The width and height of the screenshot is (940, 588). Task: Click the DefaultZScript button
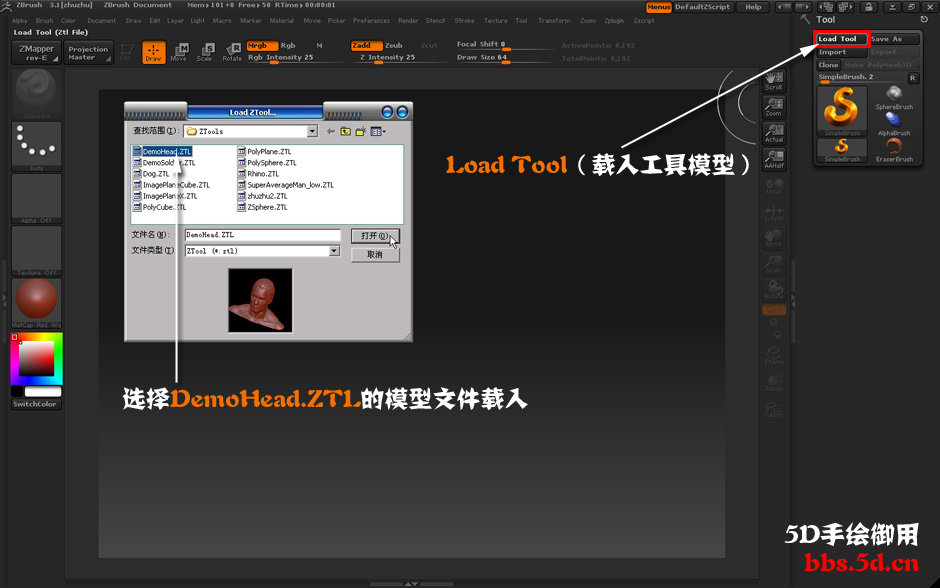pyautogui.click(x=703, y=7)
